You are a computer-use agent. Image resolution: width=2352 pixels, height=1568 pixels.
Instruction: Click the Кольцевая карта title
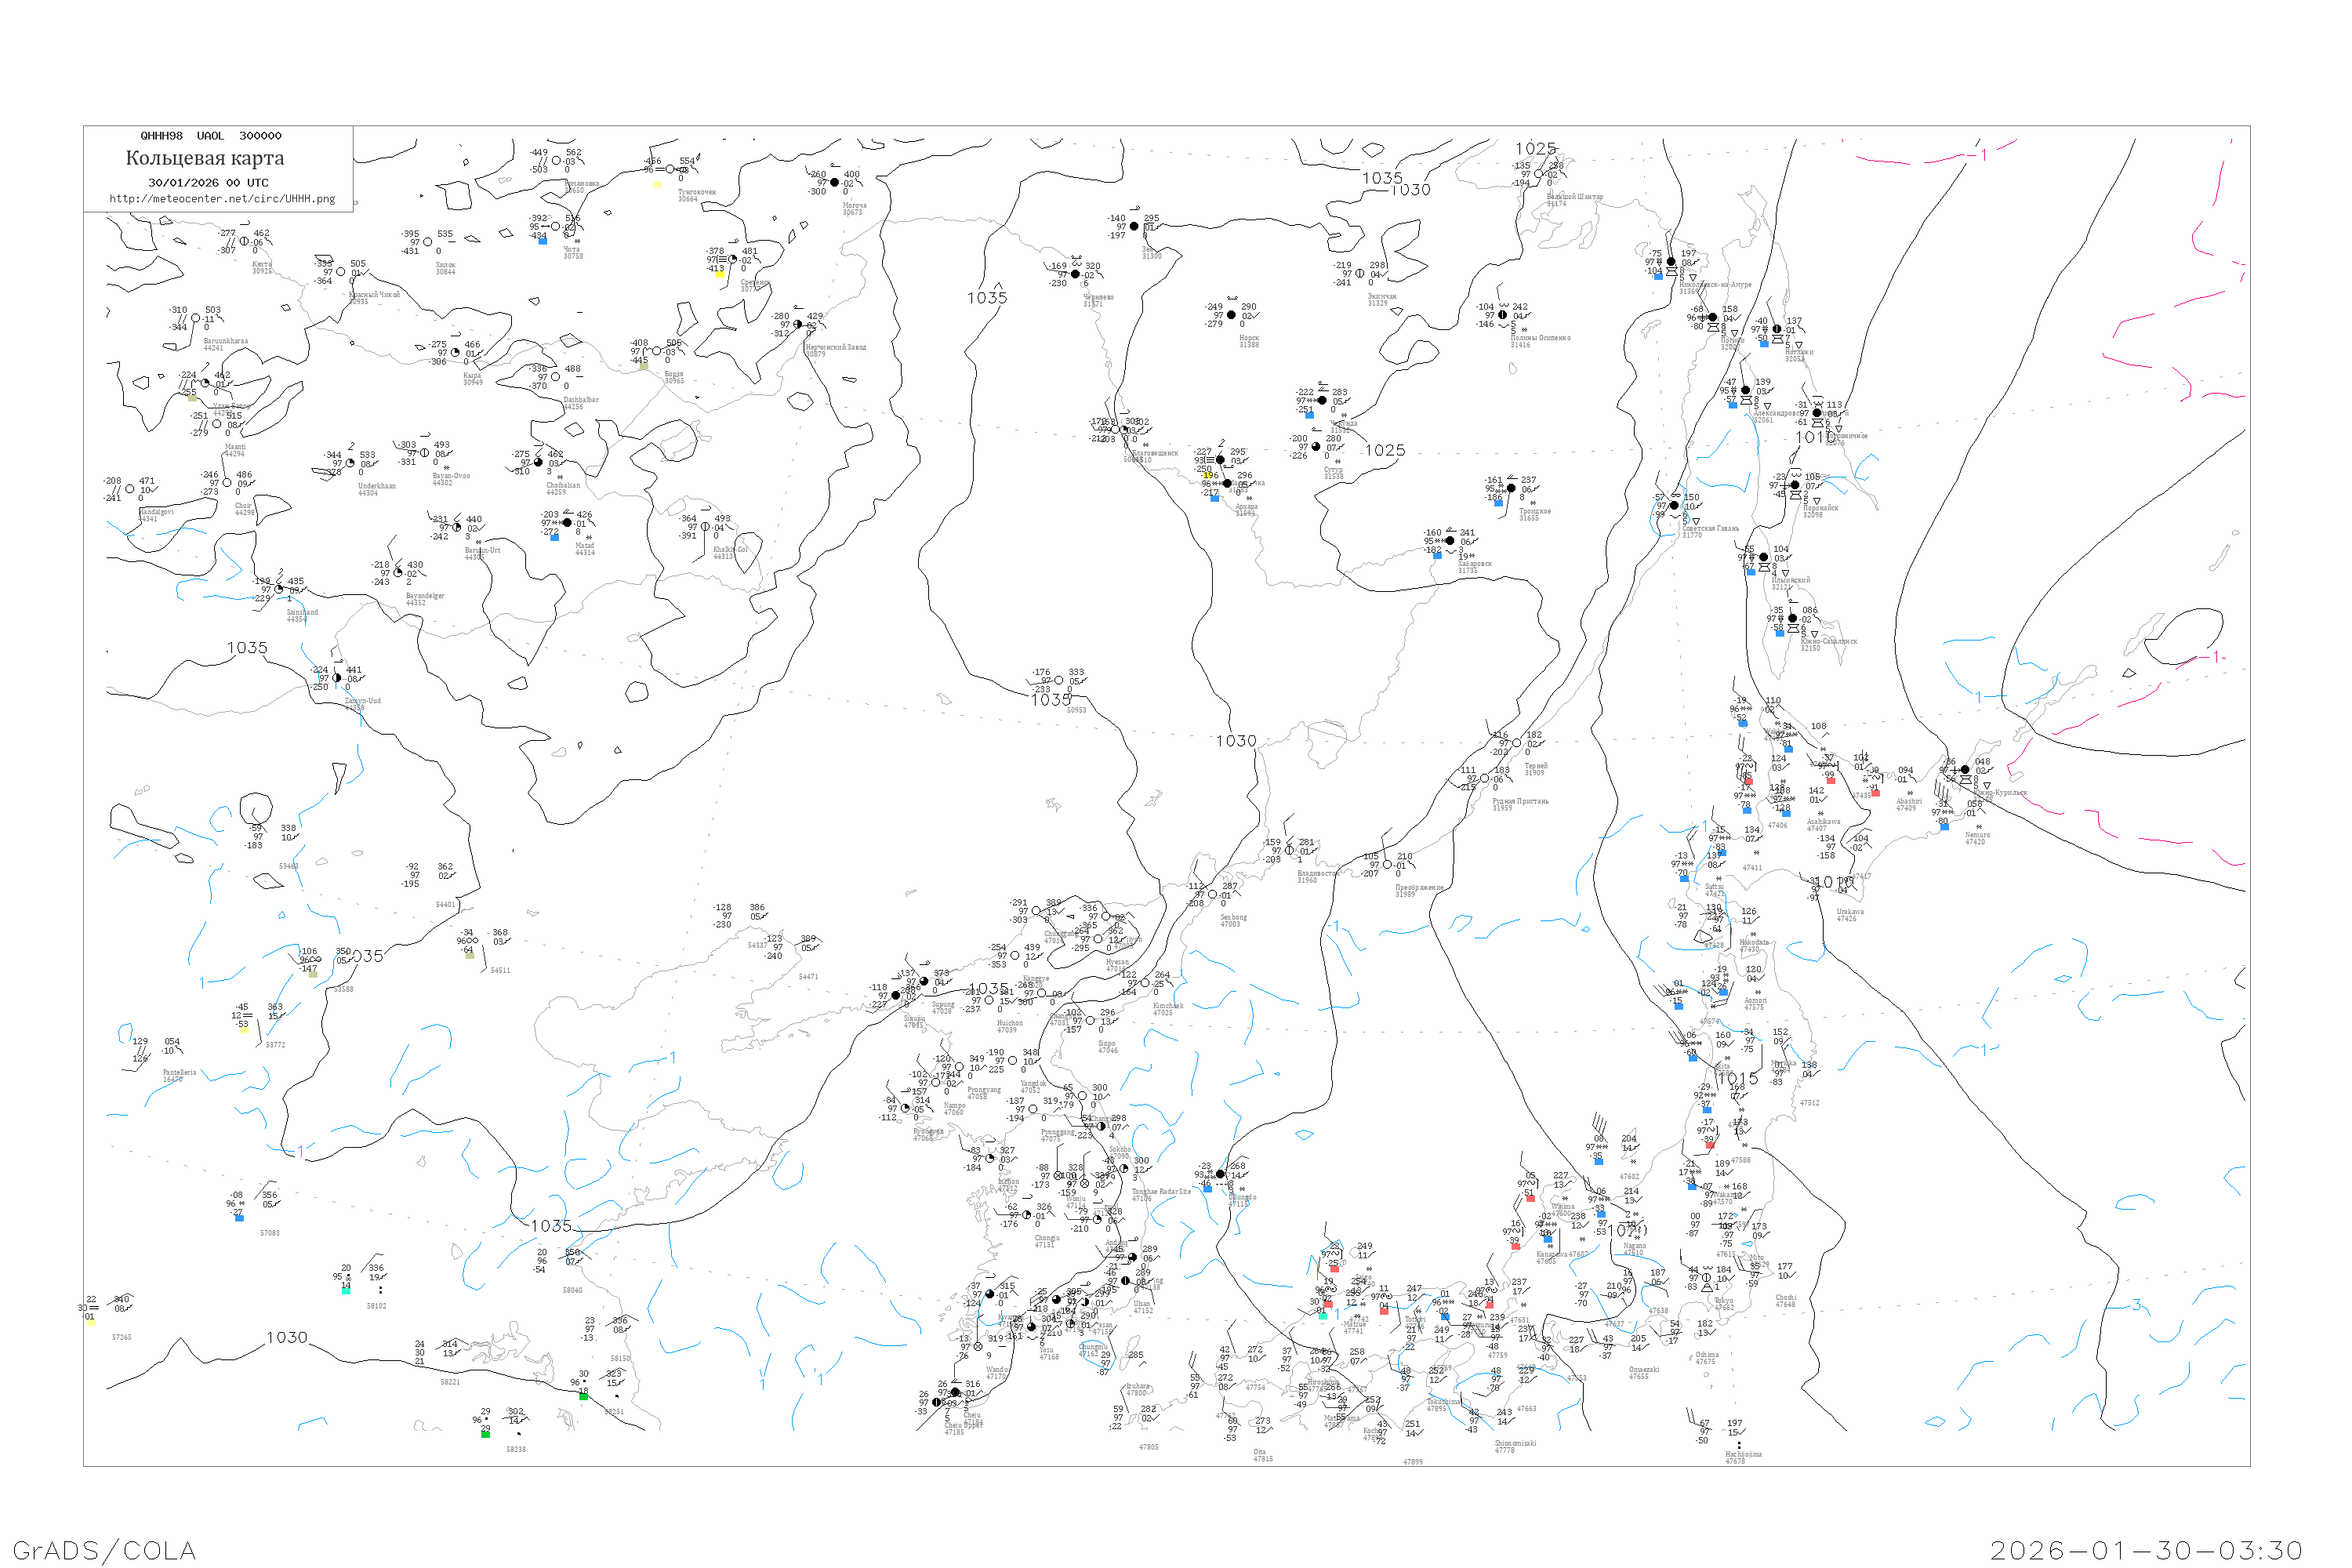tap(205, 158)
